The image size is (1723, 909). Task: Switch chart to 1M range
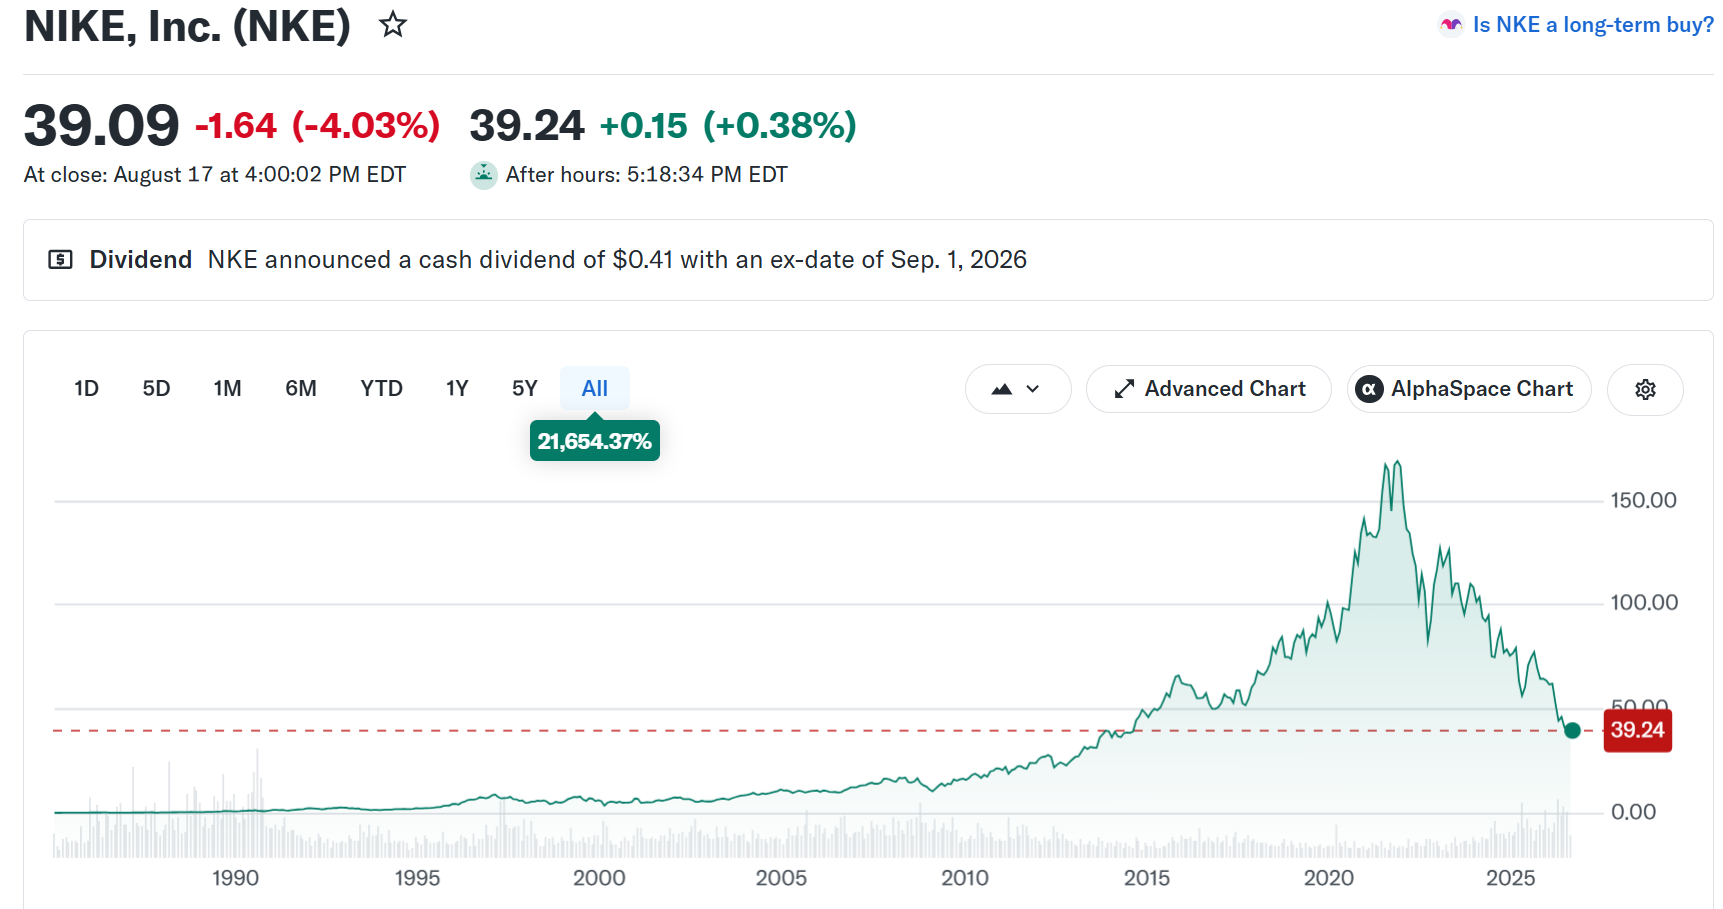pyautogui.click(x=227, y=388)
